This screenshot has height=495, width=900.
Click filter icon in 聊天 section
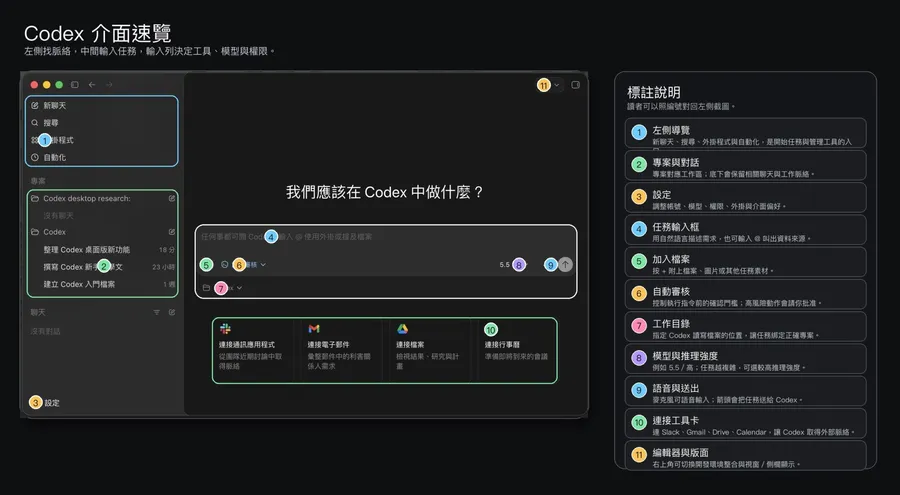(156, 312)
